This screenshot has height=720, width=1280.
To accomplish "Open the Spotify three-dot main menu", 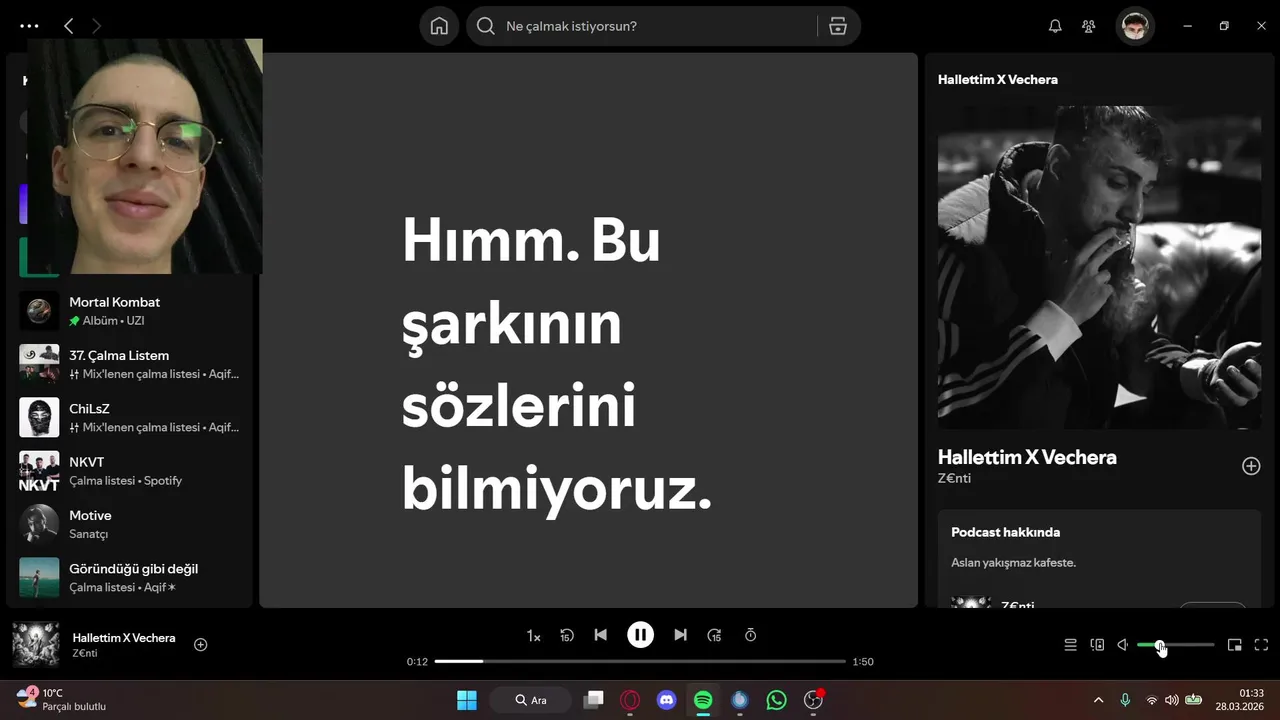I will 29,26.
